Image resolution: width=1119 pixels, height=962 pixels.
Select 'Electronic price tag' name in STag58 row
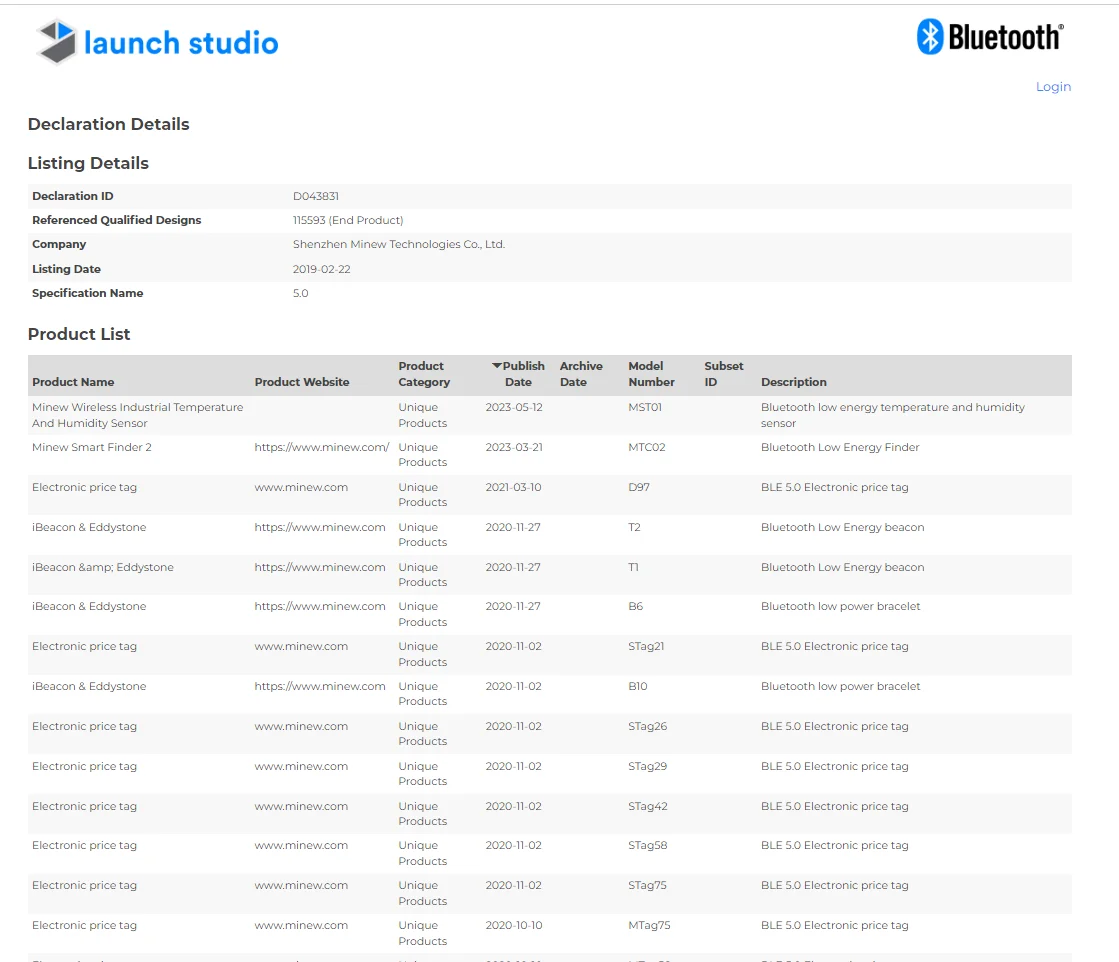(x=84, y=846)
